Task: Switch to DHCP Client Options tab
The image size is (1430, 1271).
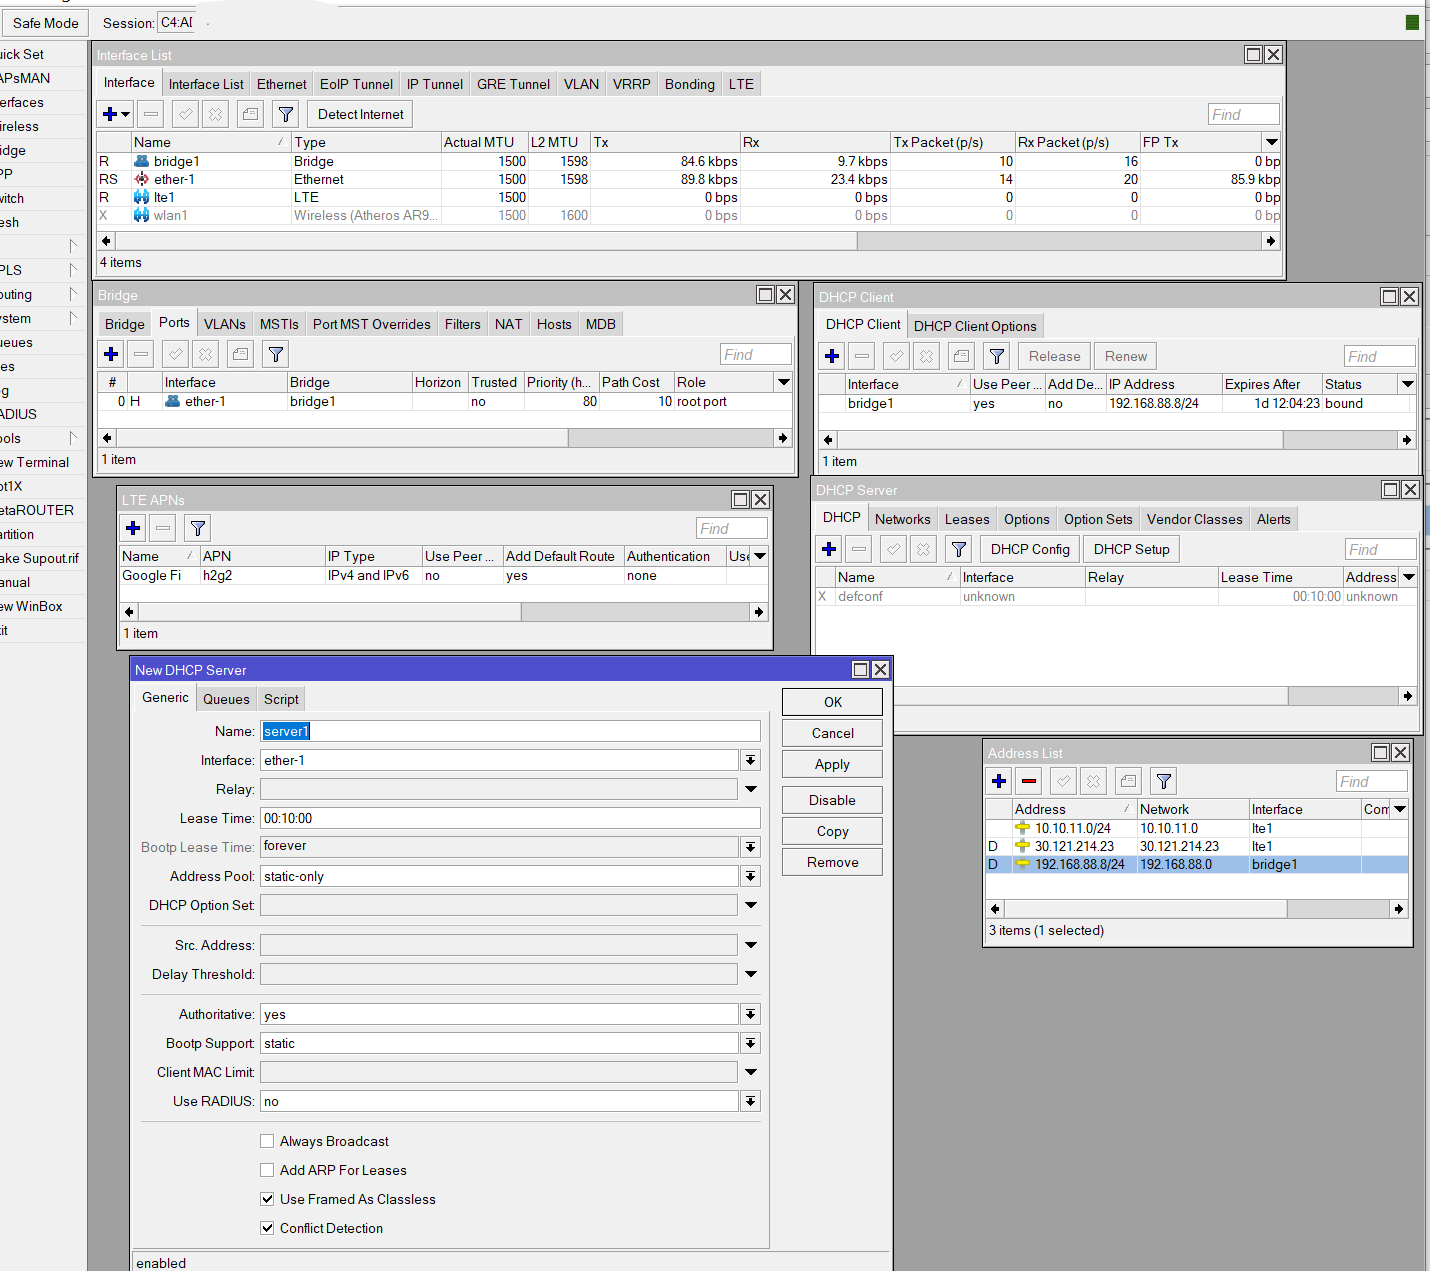Action: click(975, 326)
